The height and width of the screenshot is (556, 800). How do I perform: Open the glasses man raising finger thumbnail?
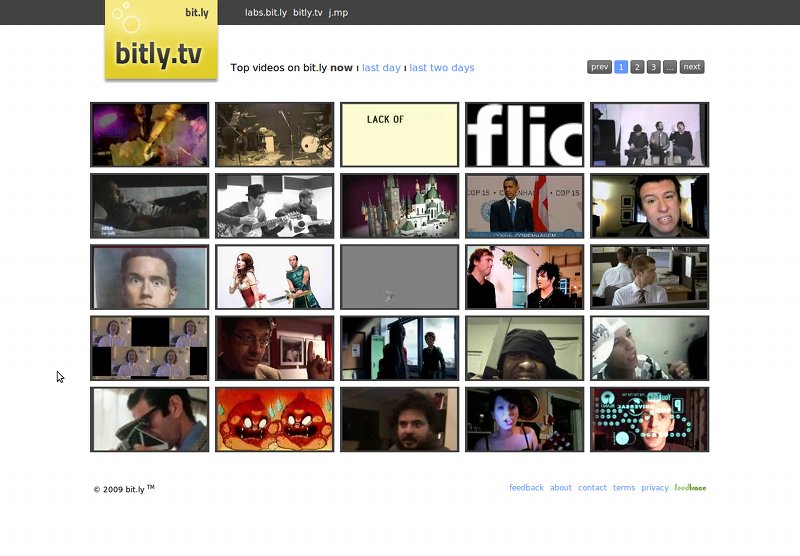tap(274, 348)
